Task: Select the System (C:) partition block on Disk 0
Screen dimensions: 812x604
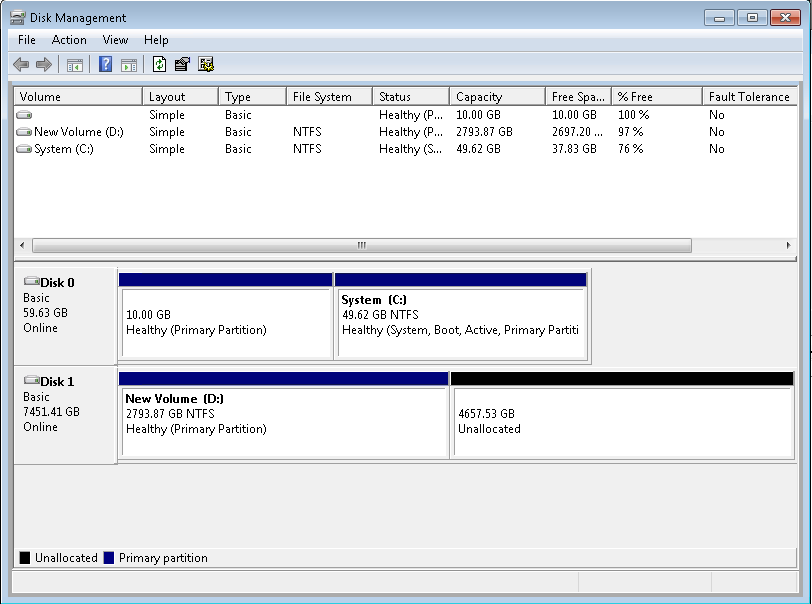Action: coord(461,317)
